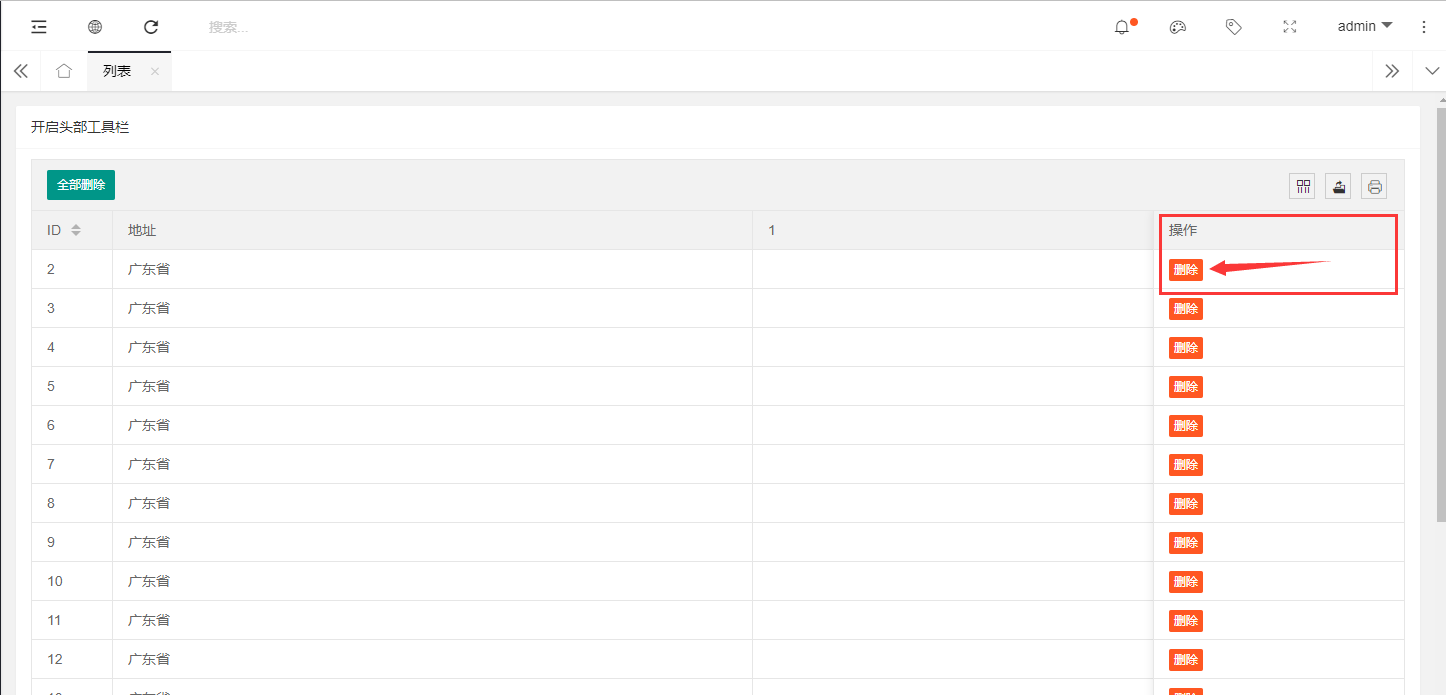Viewport: 1446px width, 695px height.
Task: Print the table using the printer icon
Action: click(1374, 186)
